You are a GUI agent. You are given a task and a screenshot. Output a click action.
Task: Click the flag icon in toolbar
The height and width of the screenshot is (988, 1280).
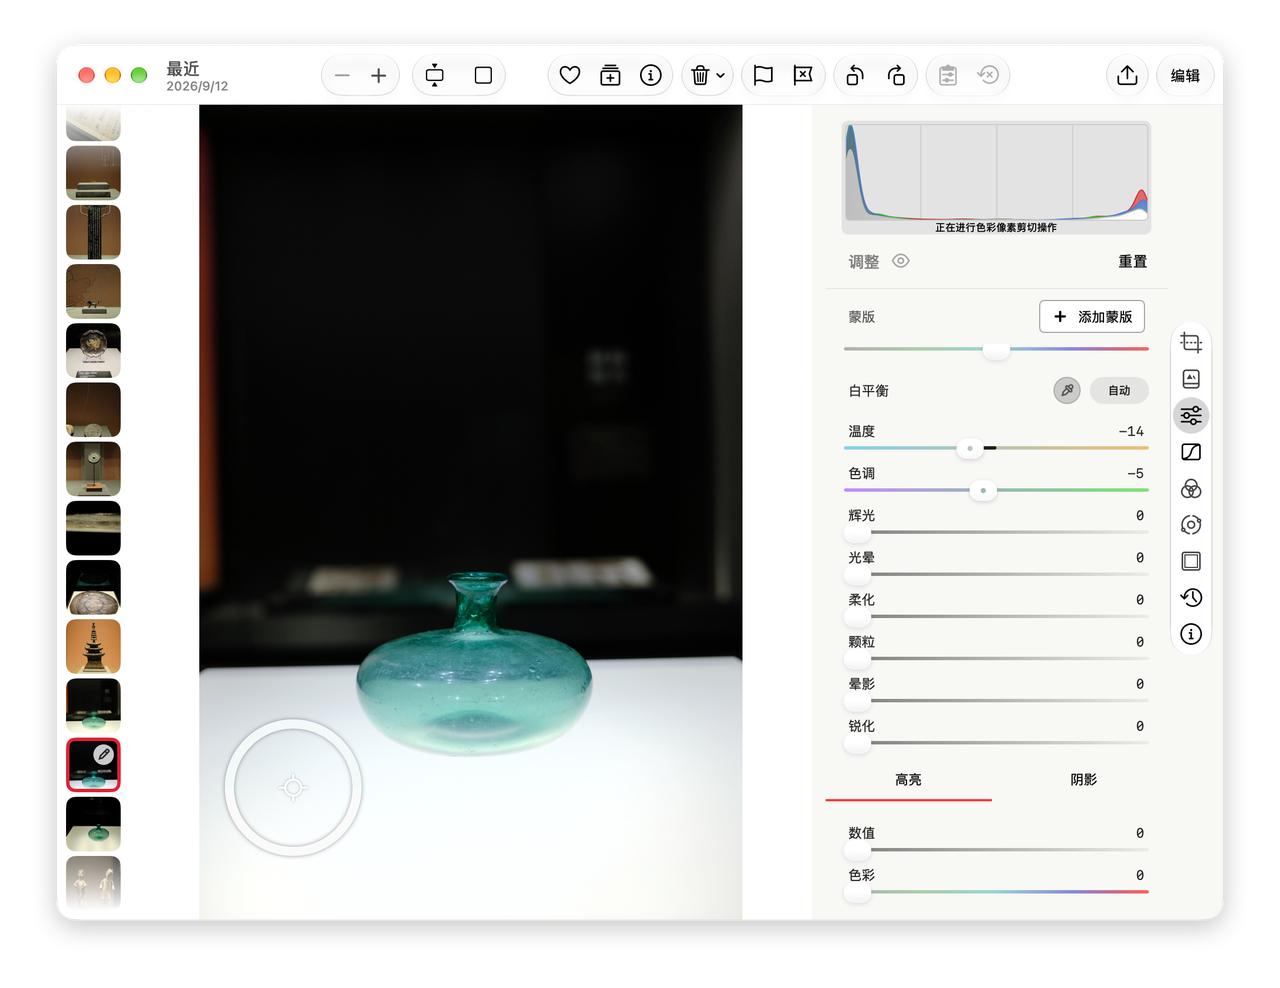click(x=763, y=75)
